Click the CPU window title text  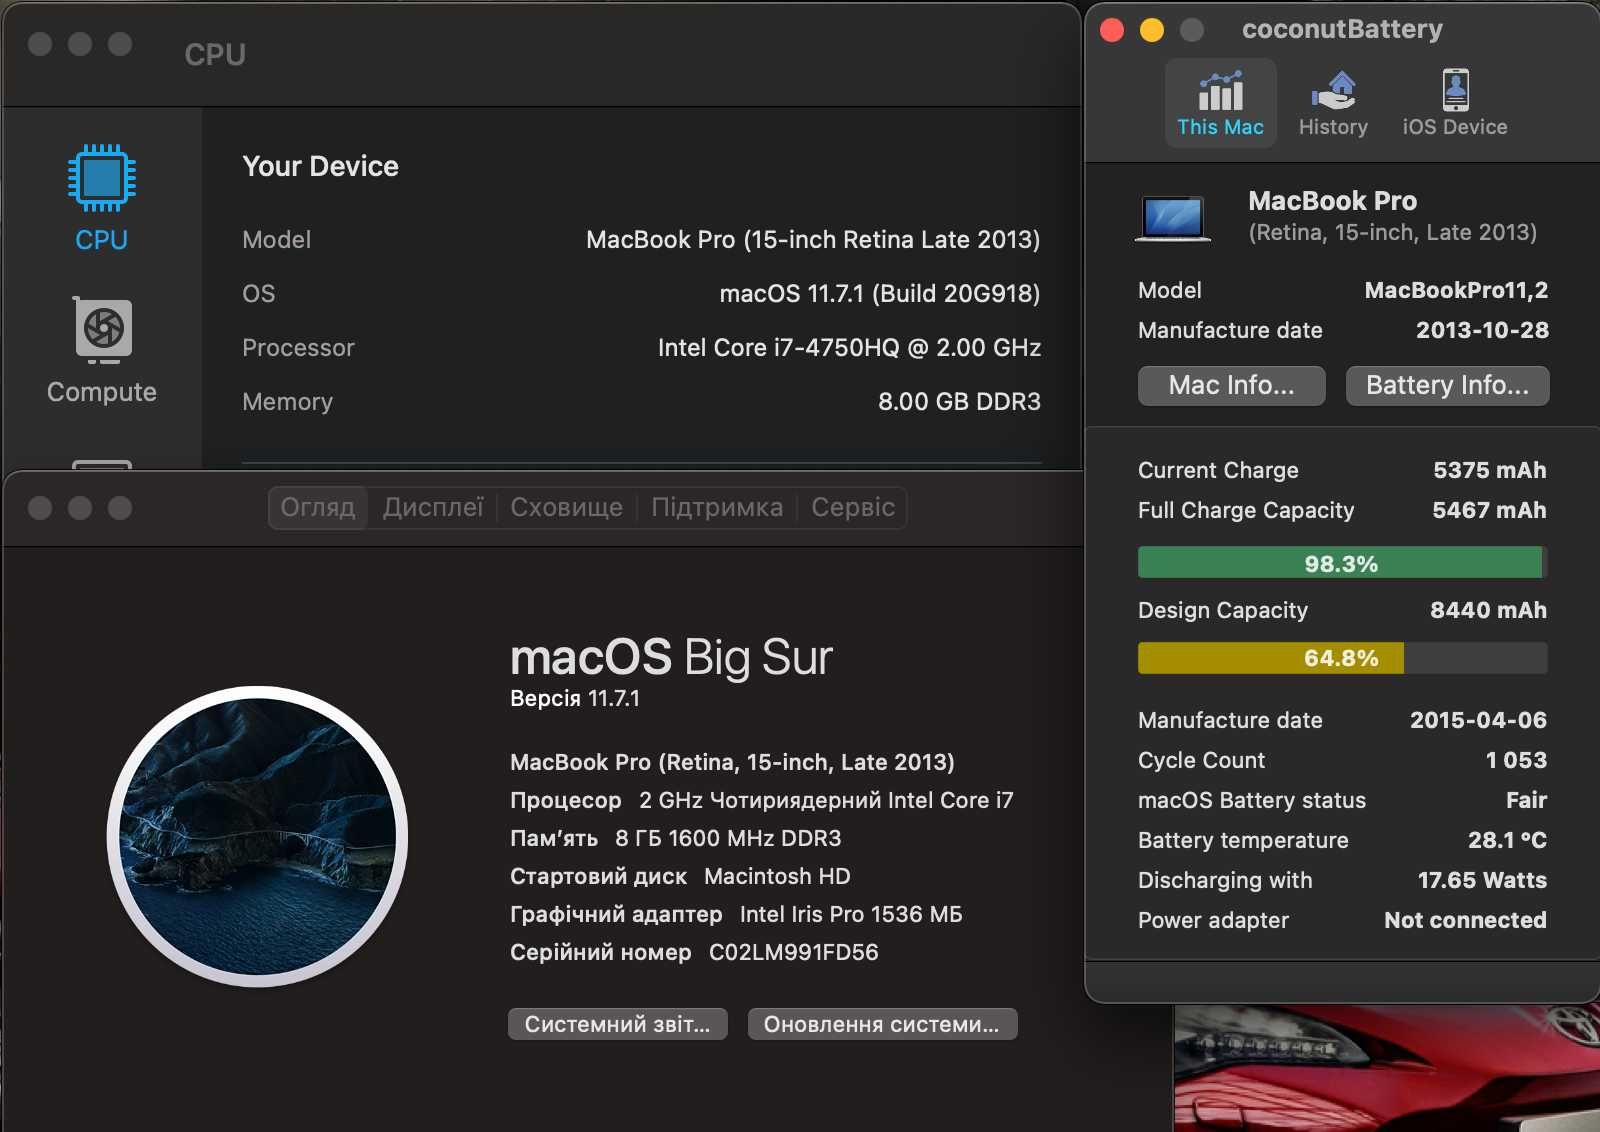pos(215,54)
